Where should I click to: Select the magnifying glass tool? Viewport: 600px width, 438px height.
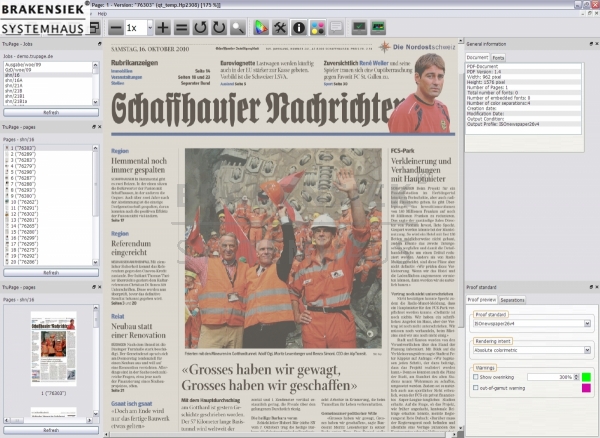tap(238, 28)
